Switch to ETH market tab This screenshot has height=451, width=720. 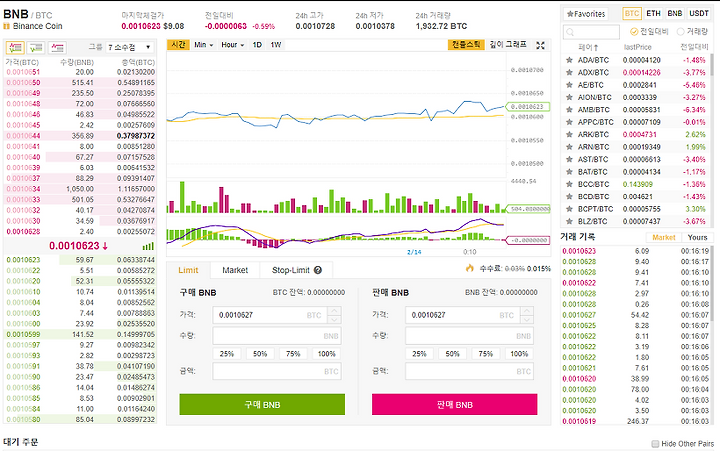point(653,13)
